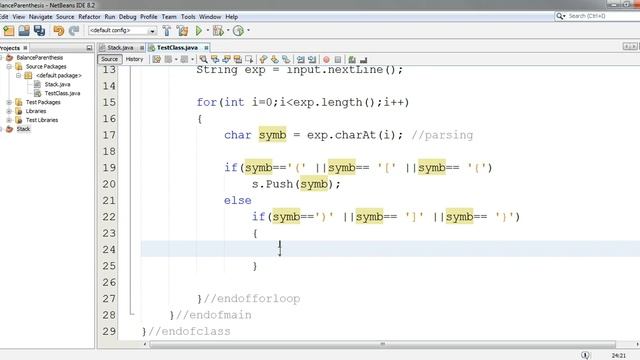Click the status bar notifications icon

click(585, 355)
